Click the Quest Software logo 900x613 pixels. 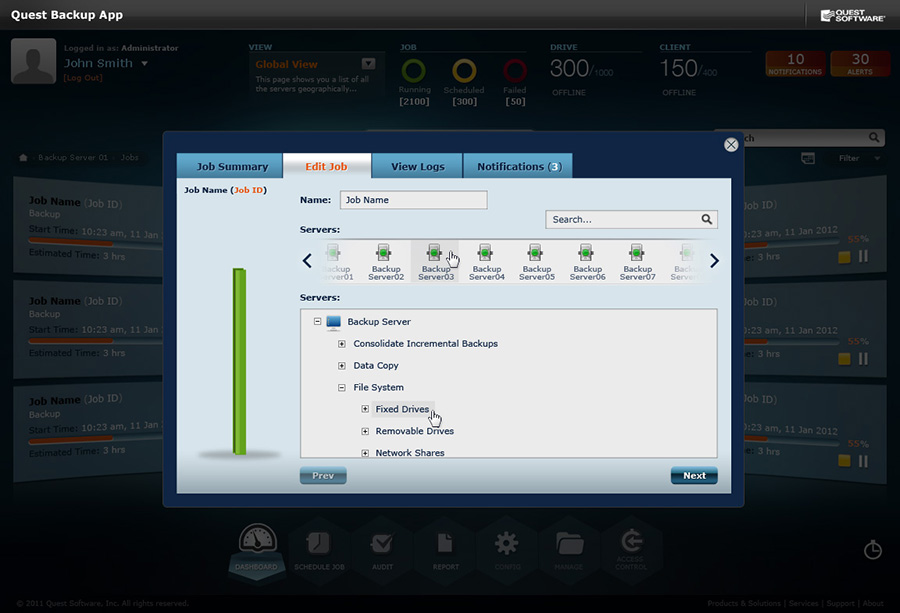pos(852,15)
